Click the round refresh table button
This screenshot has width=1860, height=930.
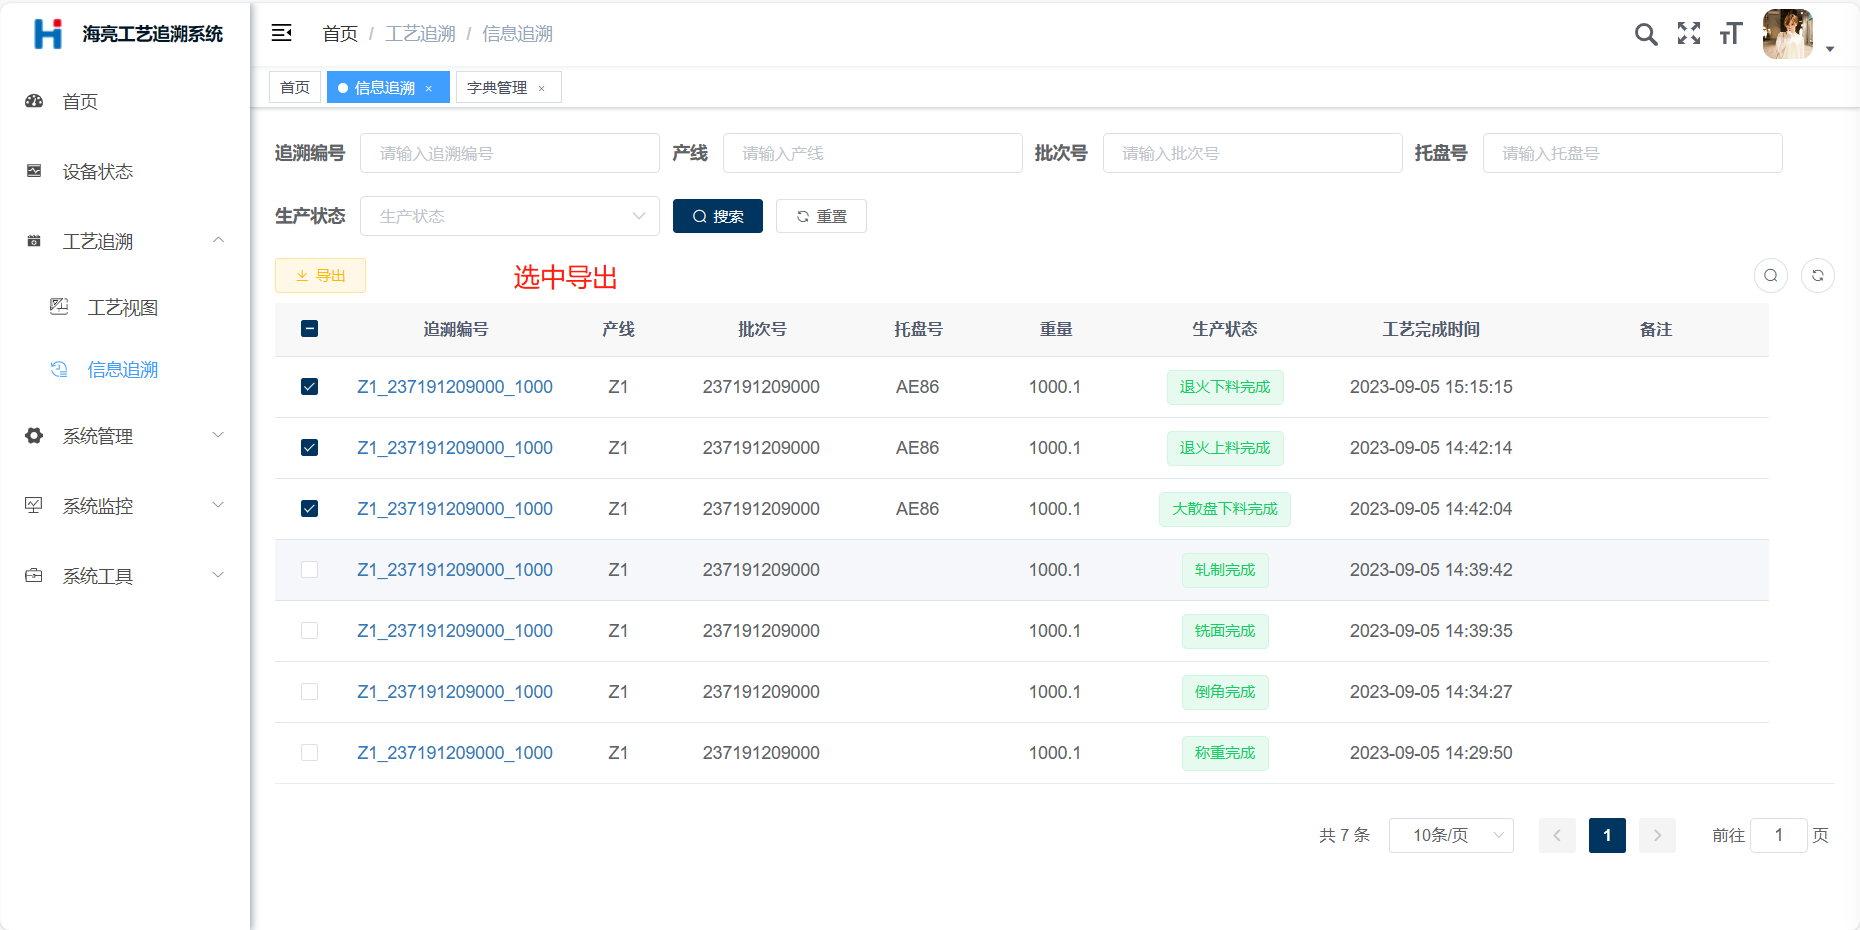click(x=1818, y=275)
